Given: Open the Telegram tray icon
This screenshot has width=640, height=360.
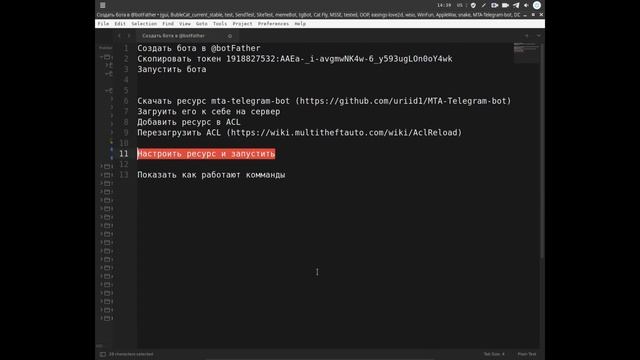Looking at the screenshot, I should click(516, 5).
